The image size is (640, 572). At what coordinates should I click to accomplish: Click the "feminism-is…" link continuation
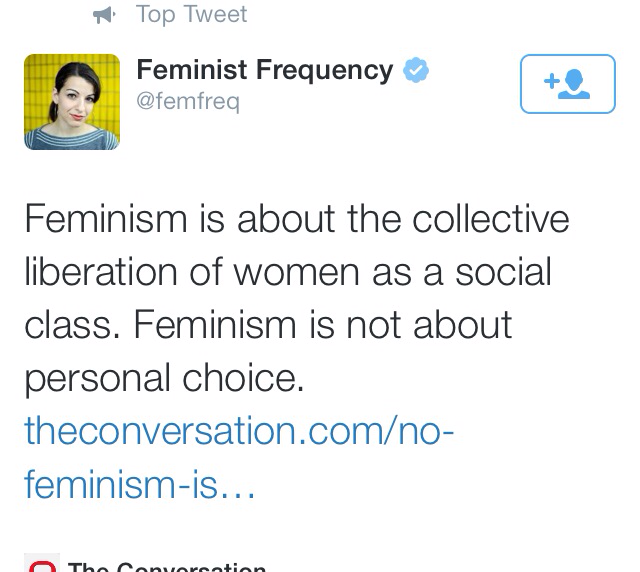click(x=140, y=485)
